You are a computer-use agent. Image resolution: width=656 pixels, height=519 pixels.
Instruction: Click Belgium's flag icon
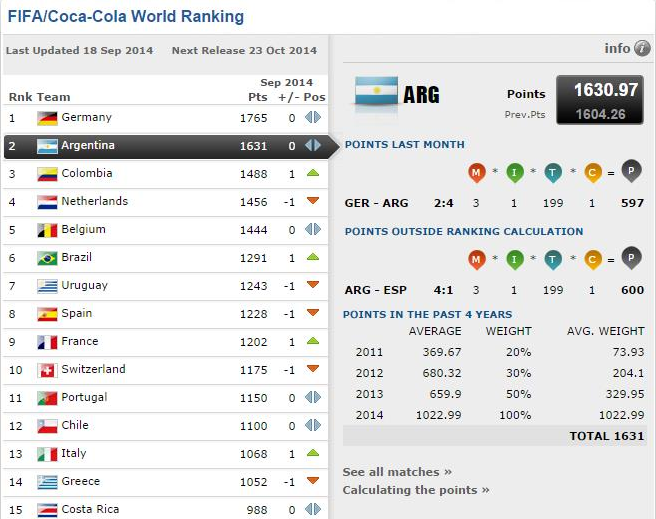click(47, 230)
